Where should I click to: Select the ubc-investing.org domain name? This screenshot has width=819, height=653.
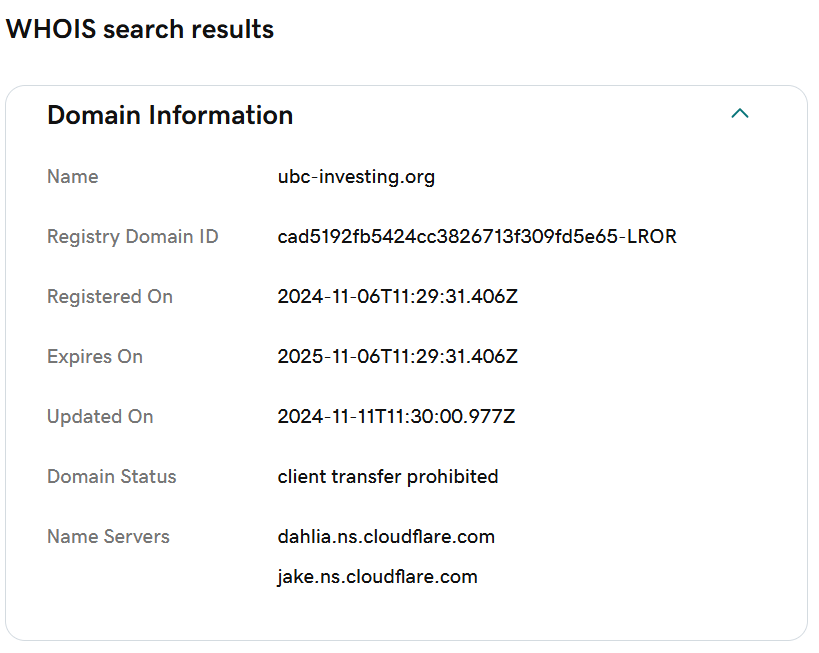click(356, 177)
